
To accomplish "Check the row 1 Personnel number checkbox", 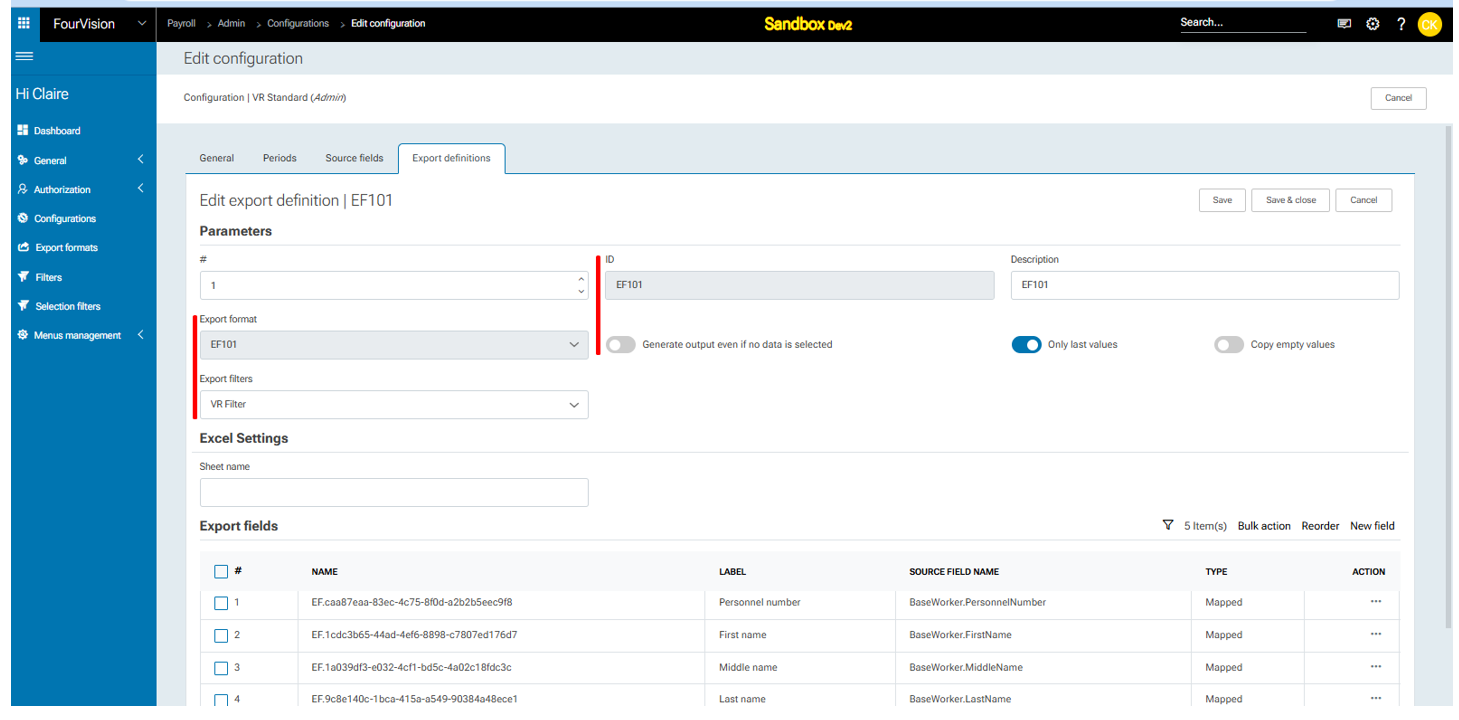I will (221, 603).
